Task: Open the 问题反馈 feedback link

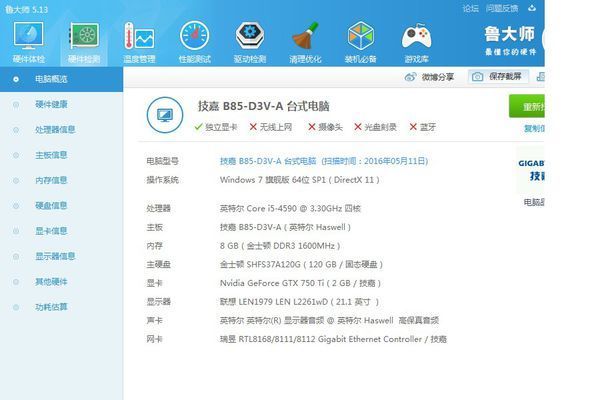Action: [x=502, y=8]
